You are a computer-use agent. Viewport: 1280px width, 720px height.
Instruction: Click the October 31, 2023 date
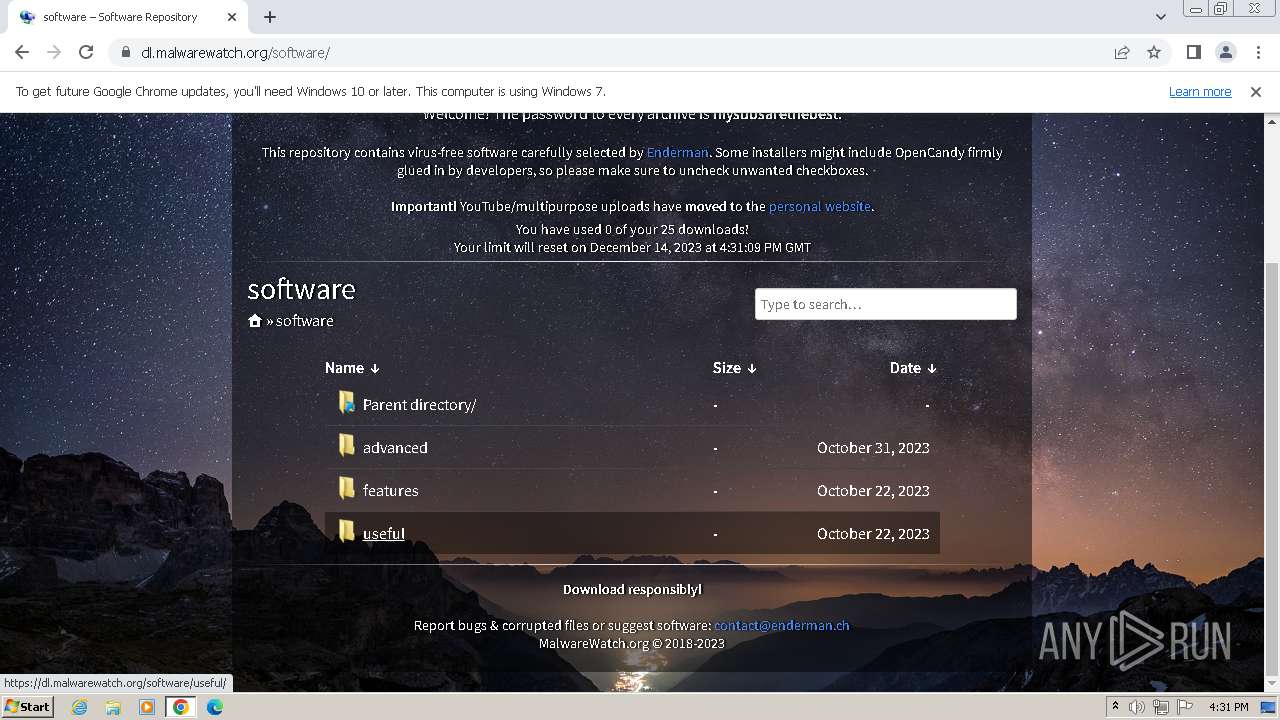coord(873,447)
